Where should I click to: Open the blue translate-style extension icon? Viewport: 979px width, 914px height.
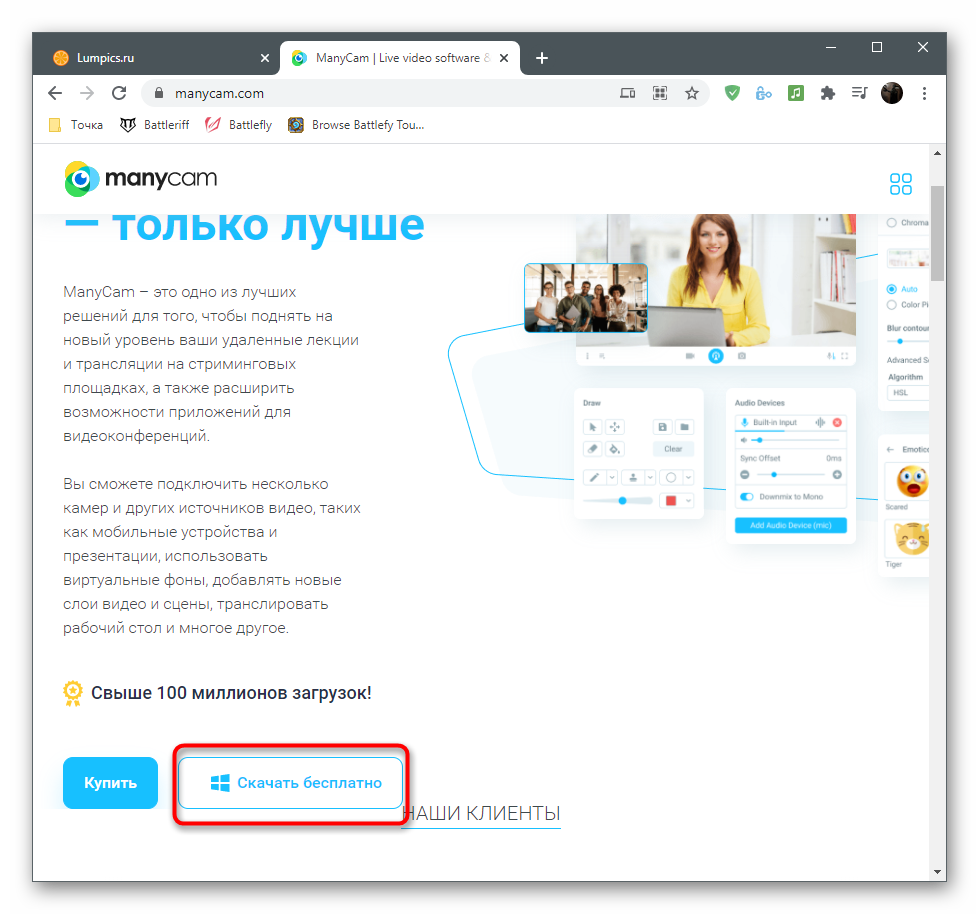(x=764, y=94)
